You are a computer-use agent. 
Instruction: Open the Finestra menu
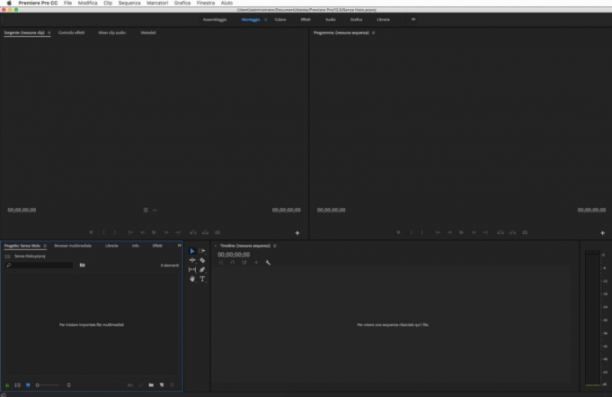coord(206,3)
